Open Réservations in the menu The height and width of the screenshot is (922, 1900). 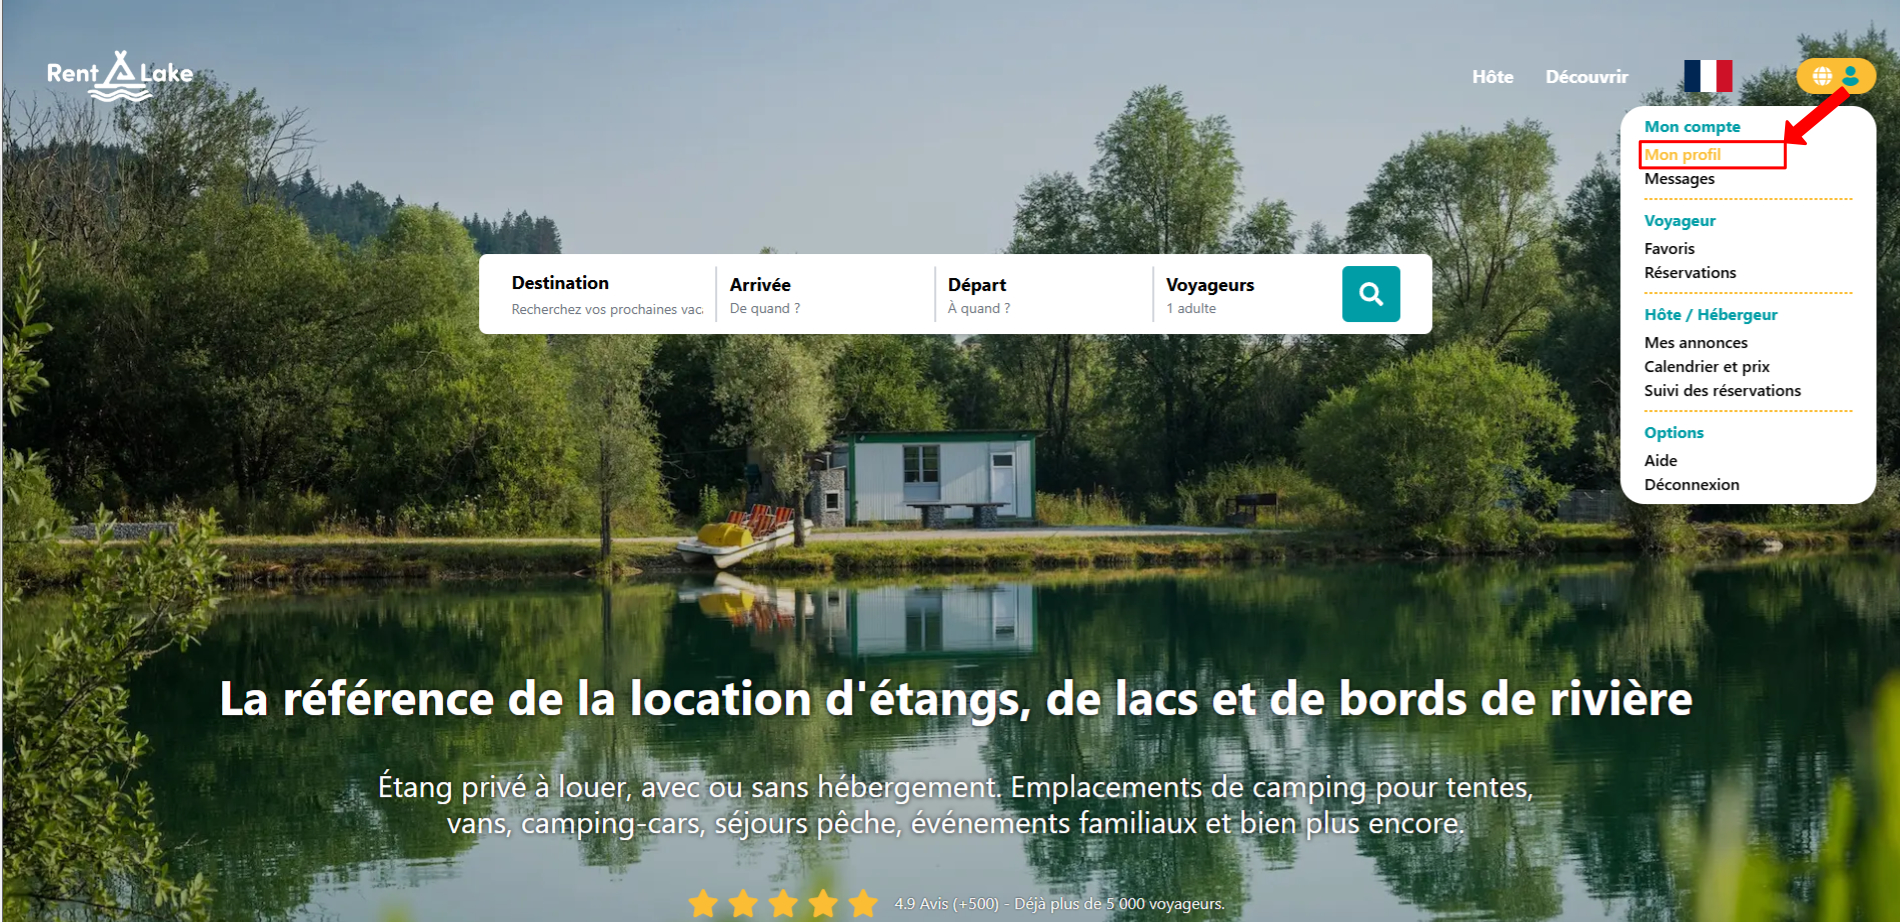(1690, 273)
